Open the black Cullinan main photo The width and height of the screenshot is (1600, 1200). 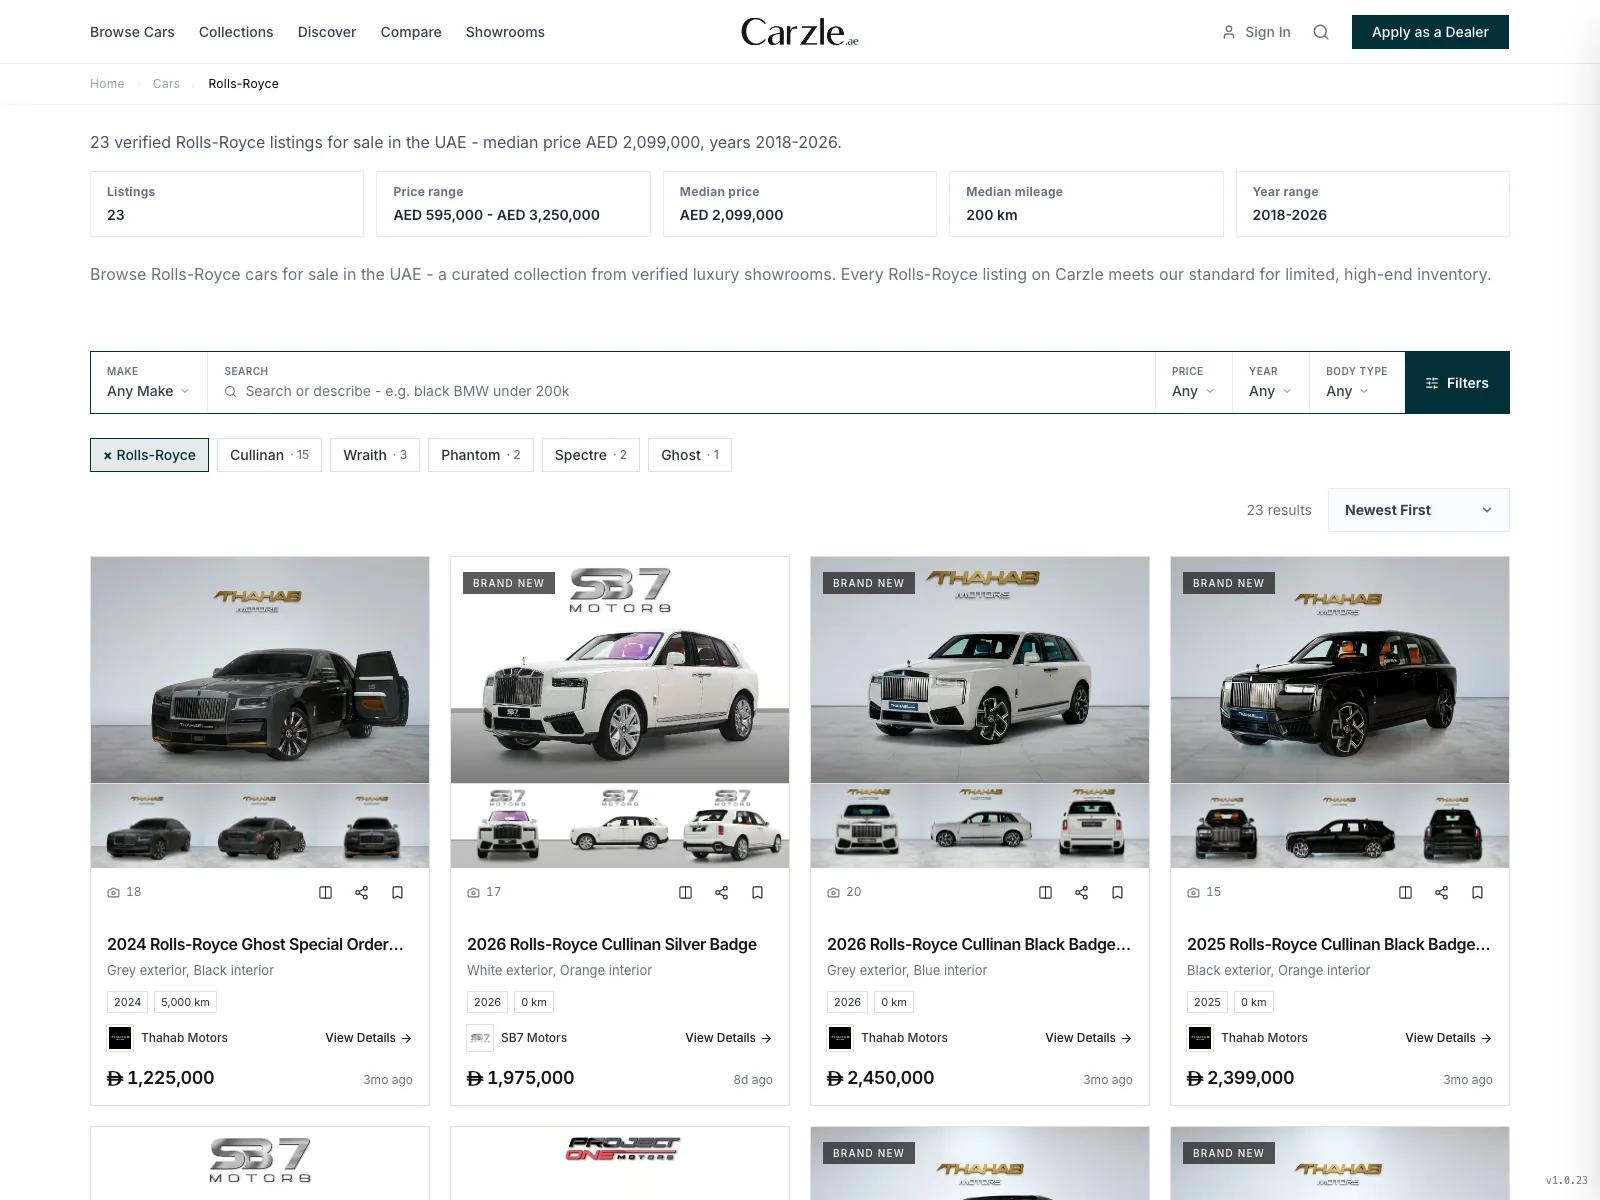(x=1340, y=670)
